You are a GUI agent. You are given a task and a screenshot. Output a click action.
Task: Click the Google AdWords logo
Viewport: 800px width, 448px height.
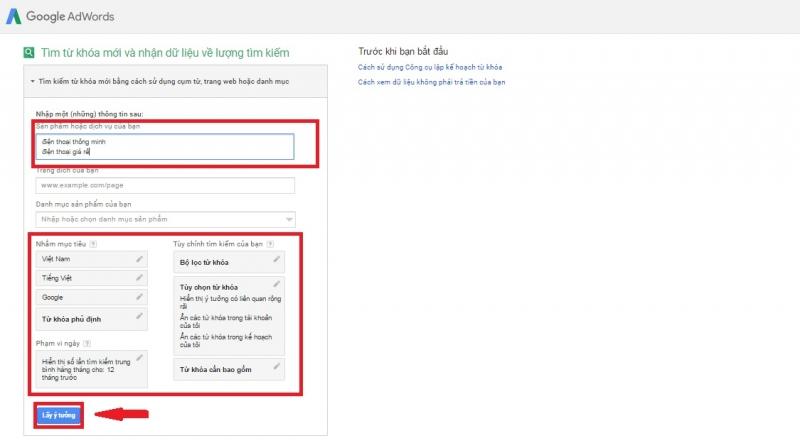[x=60, y=16]
